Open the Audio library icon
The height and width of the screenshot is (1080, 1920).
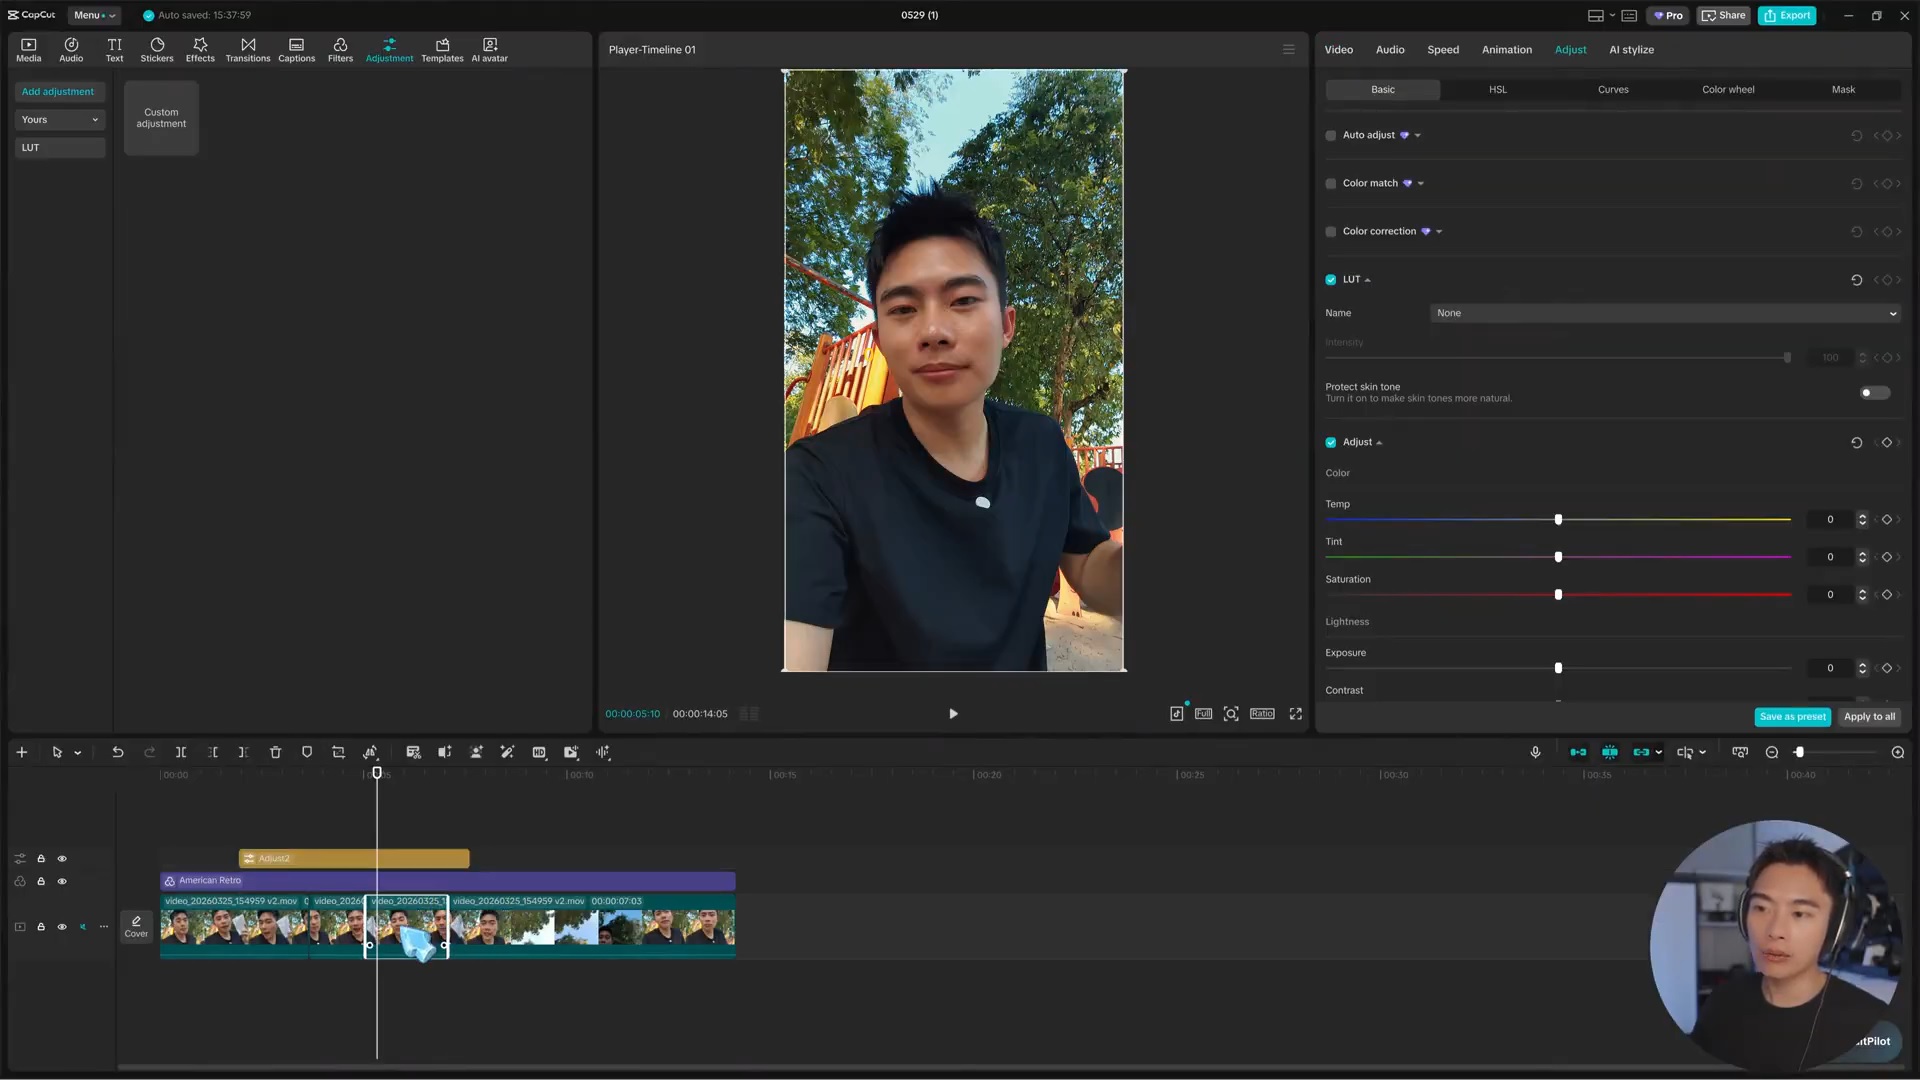click(x=71, y=50)
